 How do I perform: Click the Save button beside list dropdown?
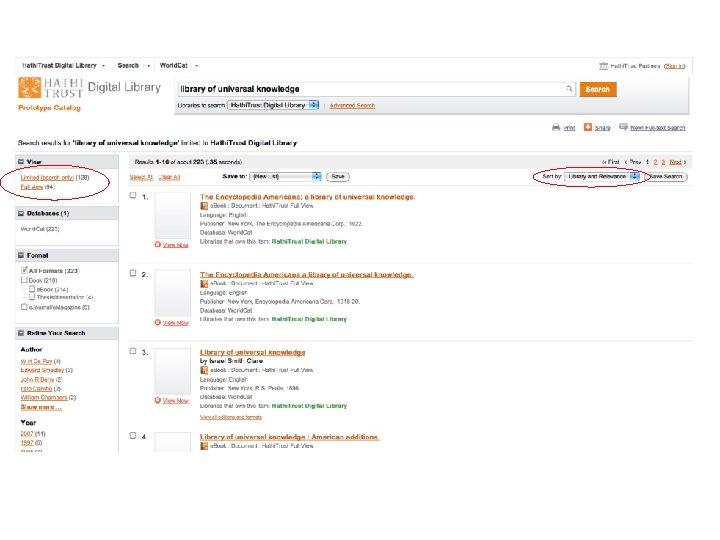338,176
